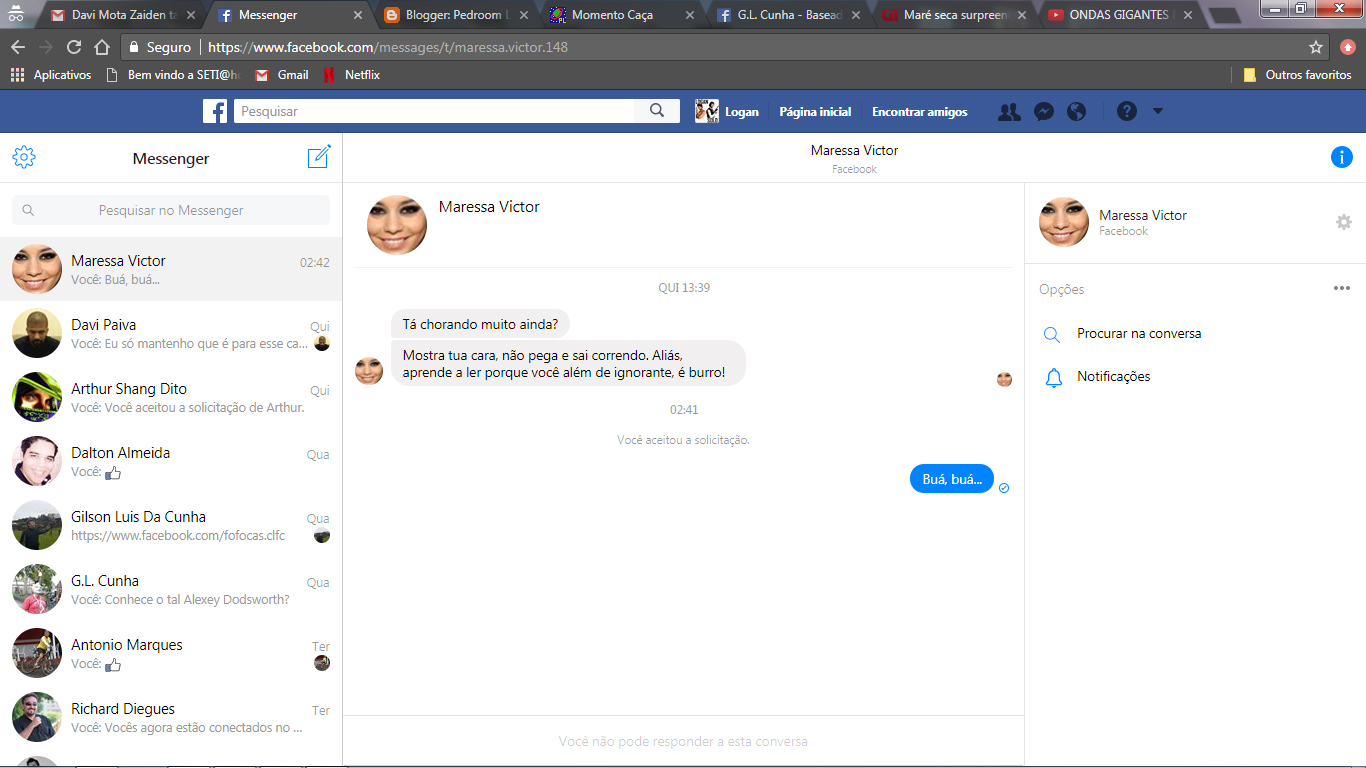Click Maressa Victor name in chat header
The image size is (1366, 768).
pos(854,150)
